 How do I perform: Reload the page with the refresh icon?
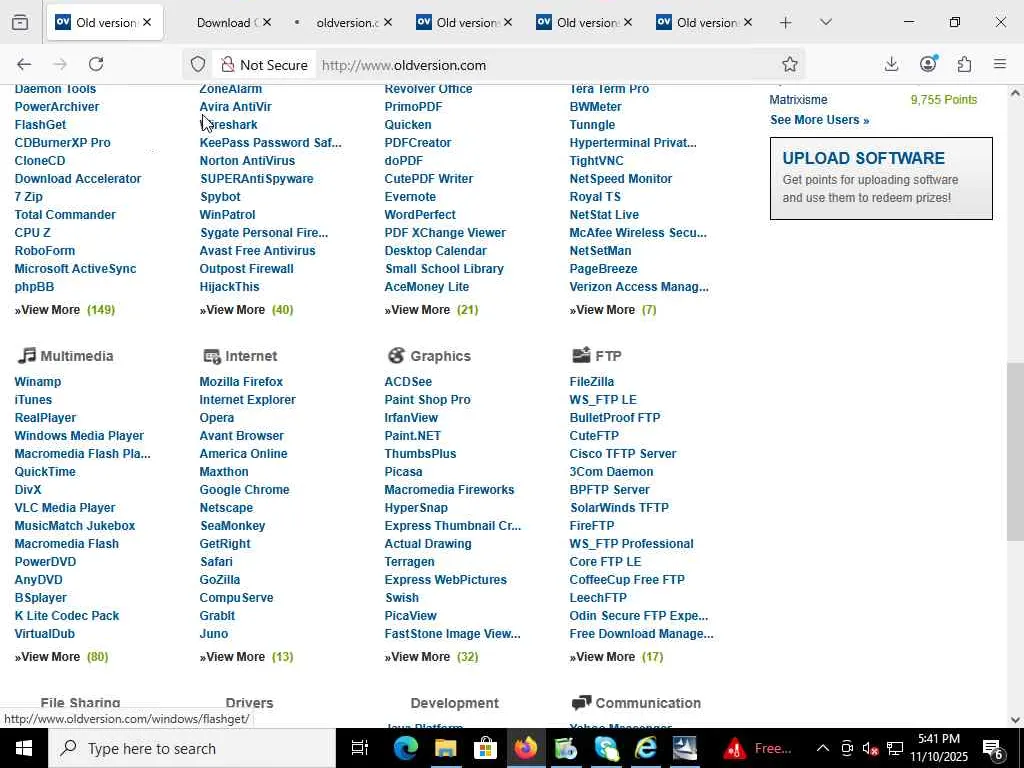pos(96,64)
